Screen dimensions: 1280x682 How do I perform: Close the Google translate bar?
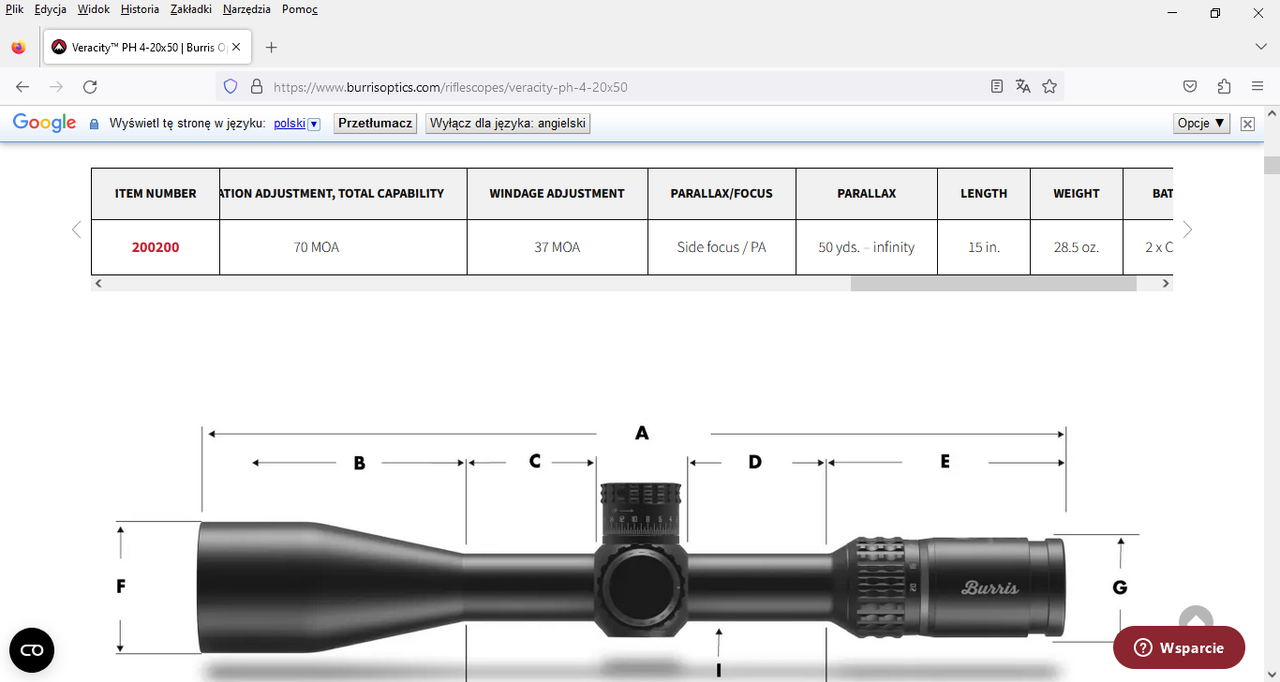tap(1247, 124)
